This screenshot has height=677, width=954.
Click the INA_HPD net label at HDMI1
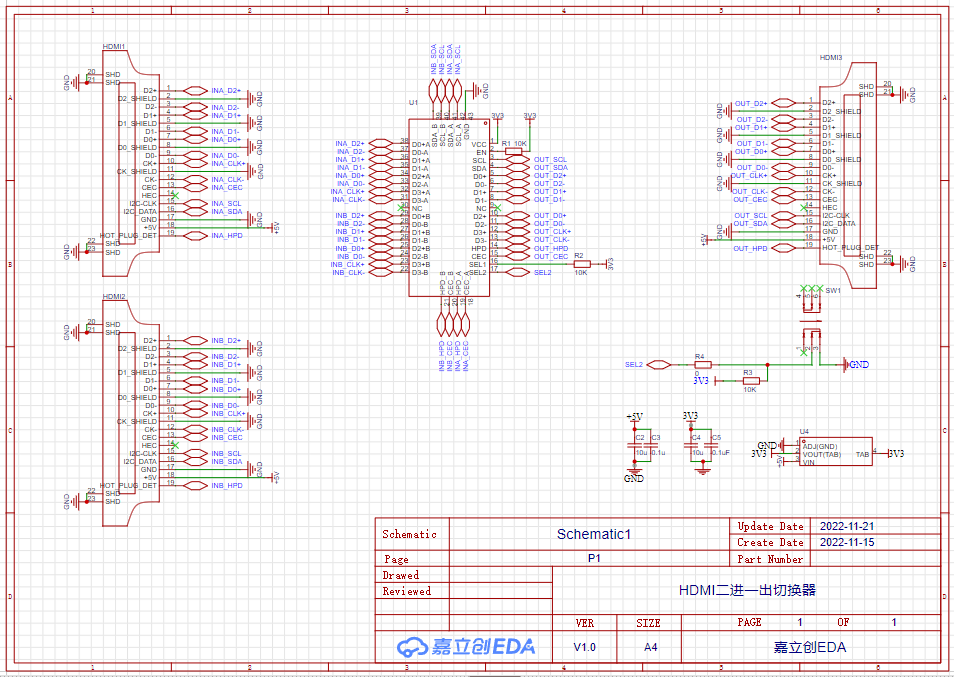point(227,236)
